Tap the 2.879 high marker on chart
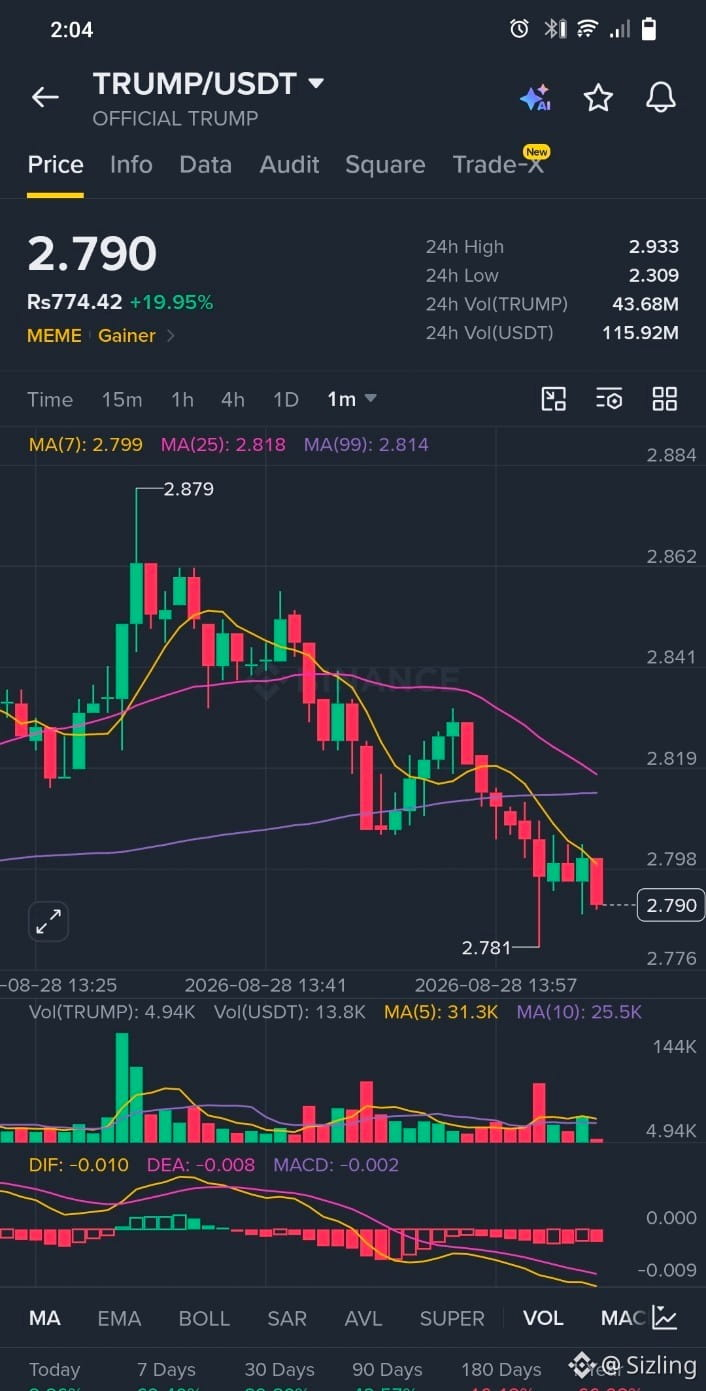 coord(188,489)
